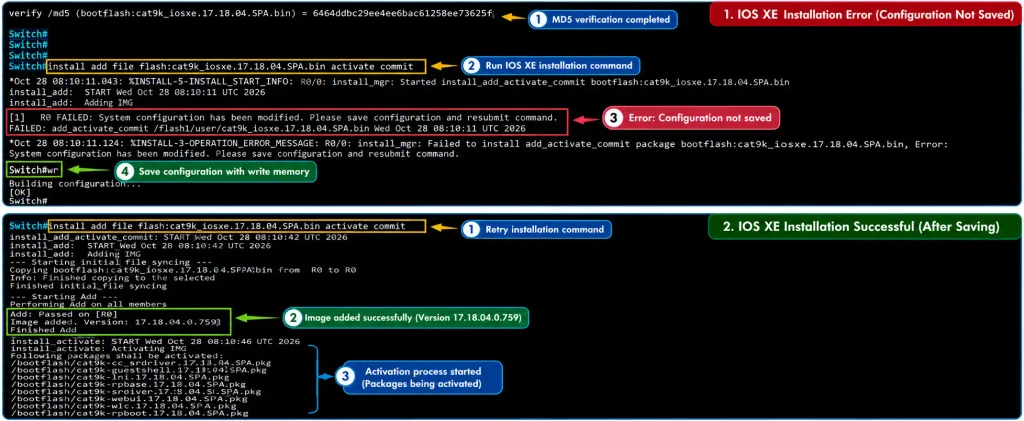1024x421 pixels.
Task: Click the cat9k-cc_srdriver package path
Action: point(140,363)
